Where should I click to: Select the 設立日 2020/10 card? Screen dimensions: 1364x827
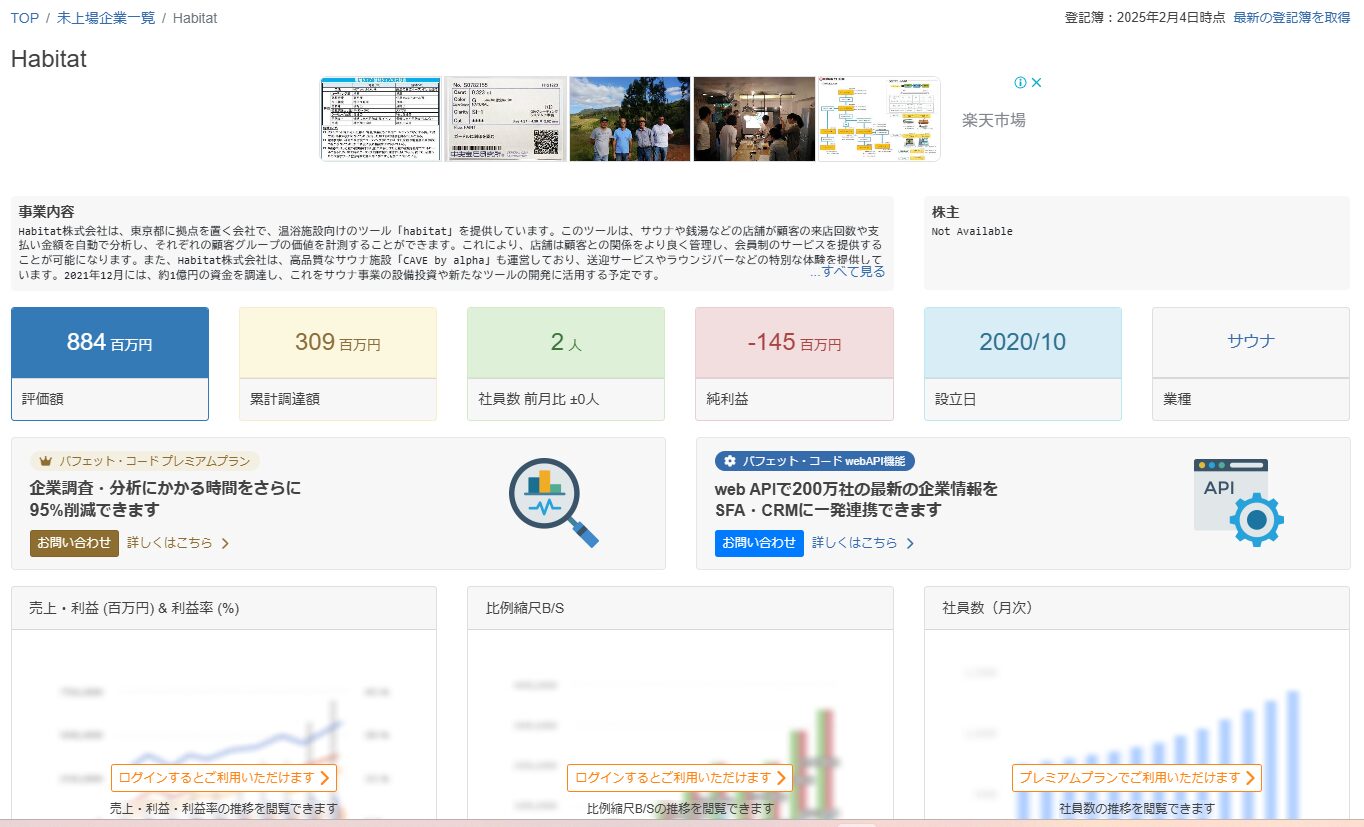coord(1022,364)
